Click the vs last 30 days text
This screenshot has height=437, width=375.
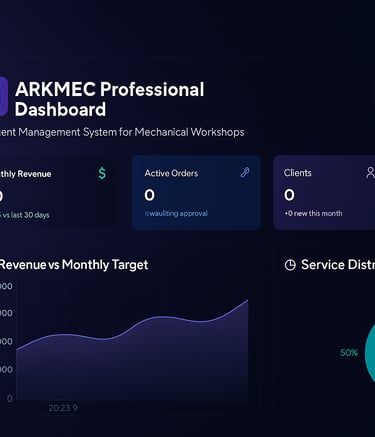25,215
